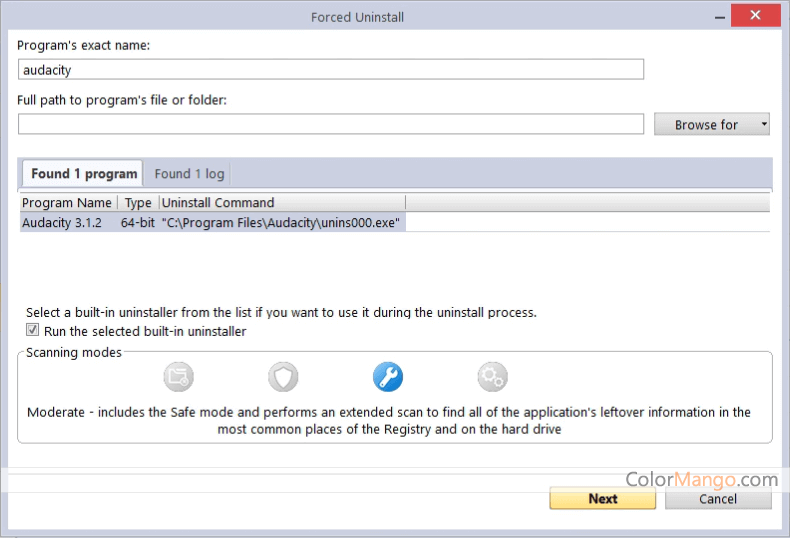Image resolution: width=790 pixels, height=538 pixels.
Task: Select the folder scanning mode icon
Action: click(x=178, y=377)
